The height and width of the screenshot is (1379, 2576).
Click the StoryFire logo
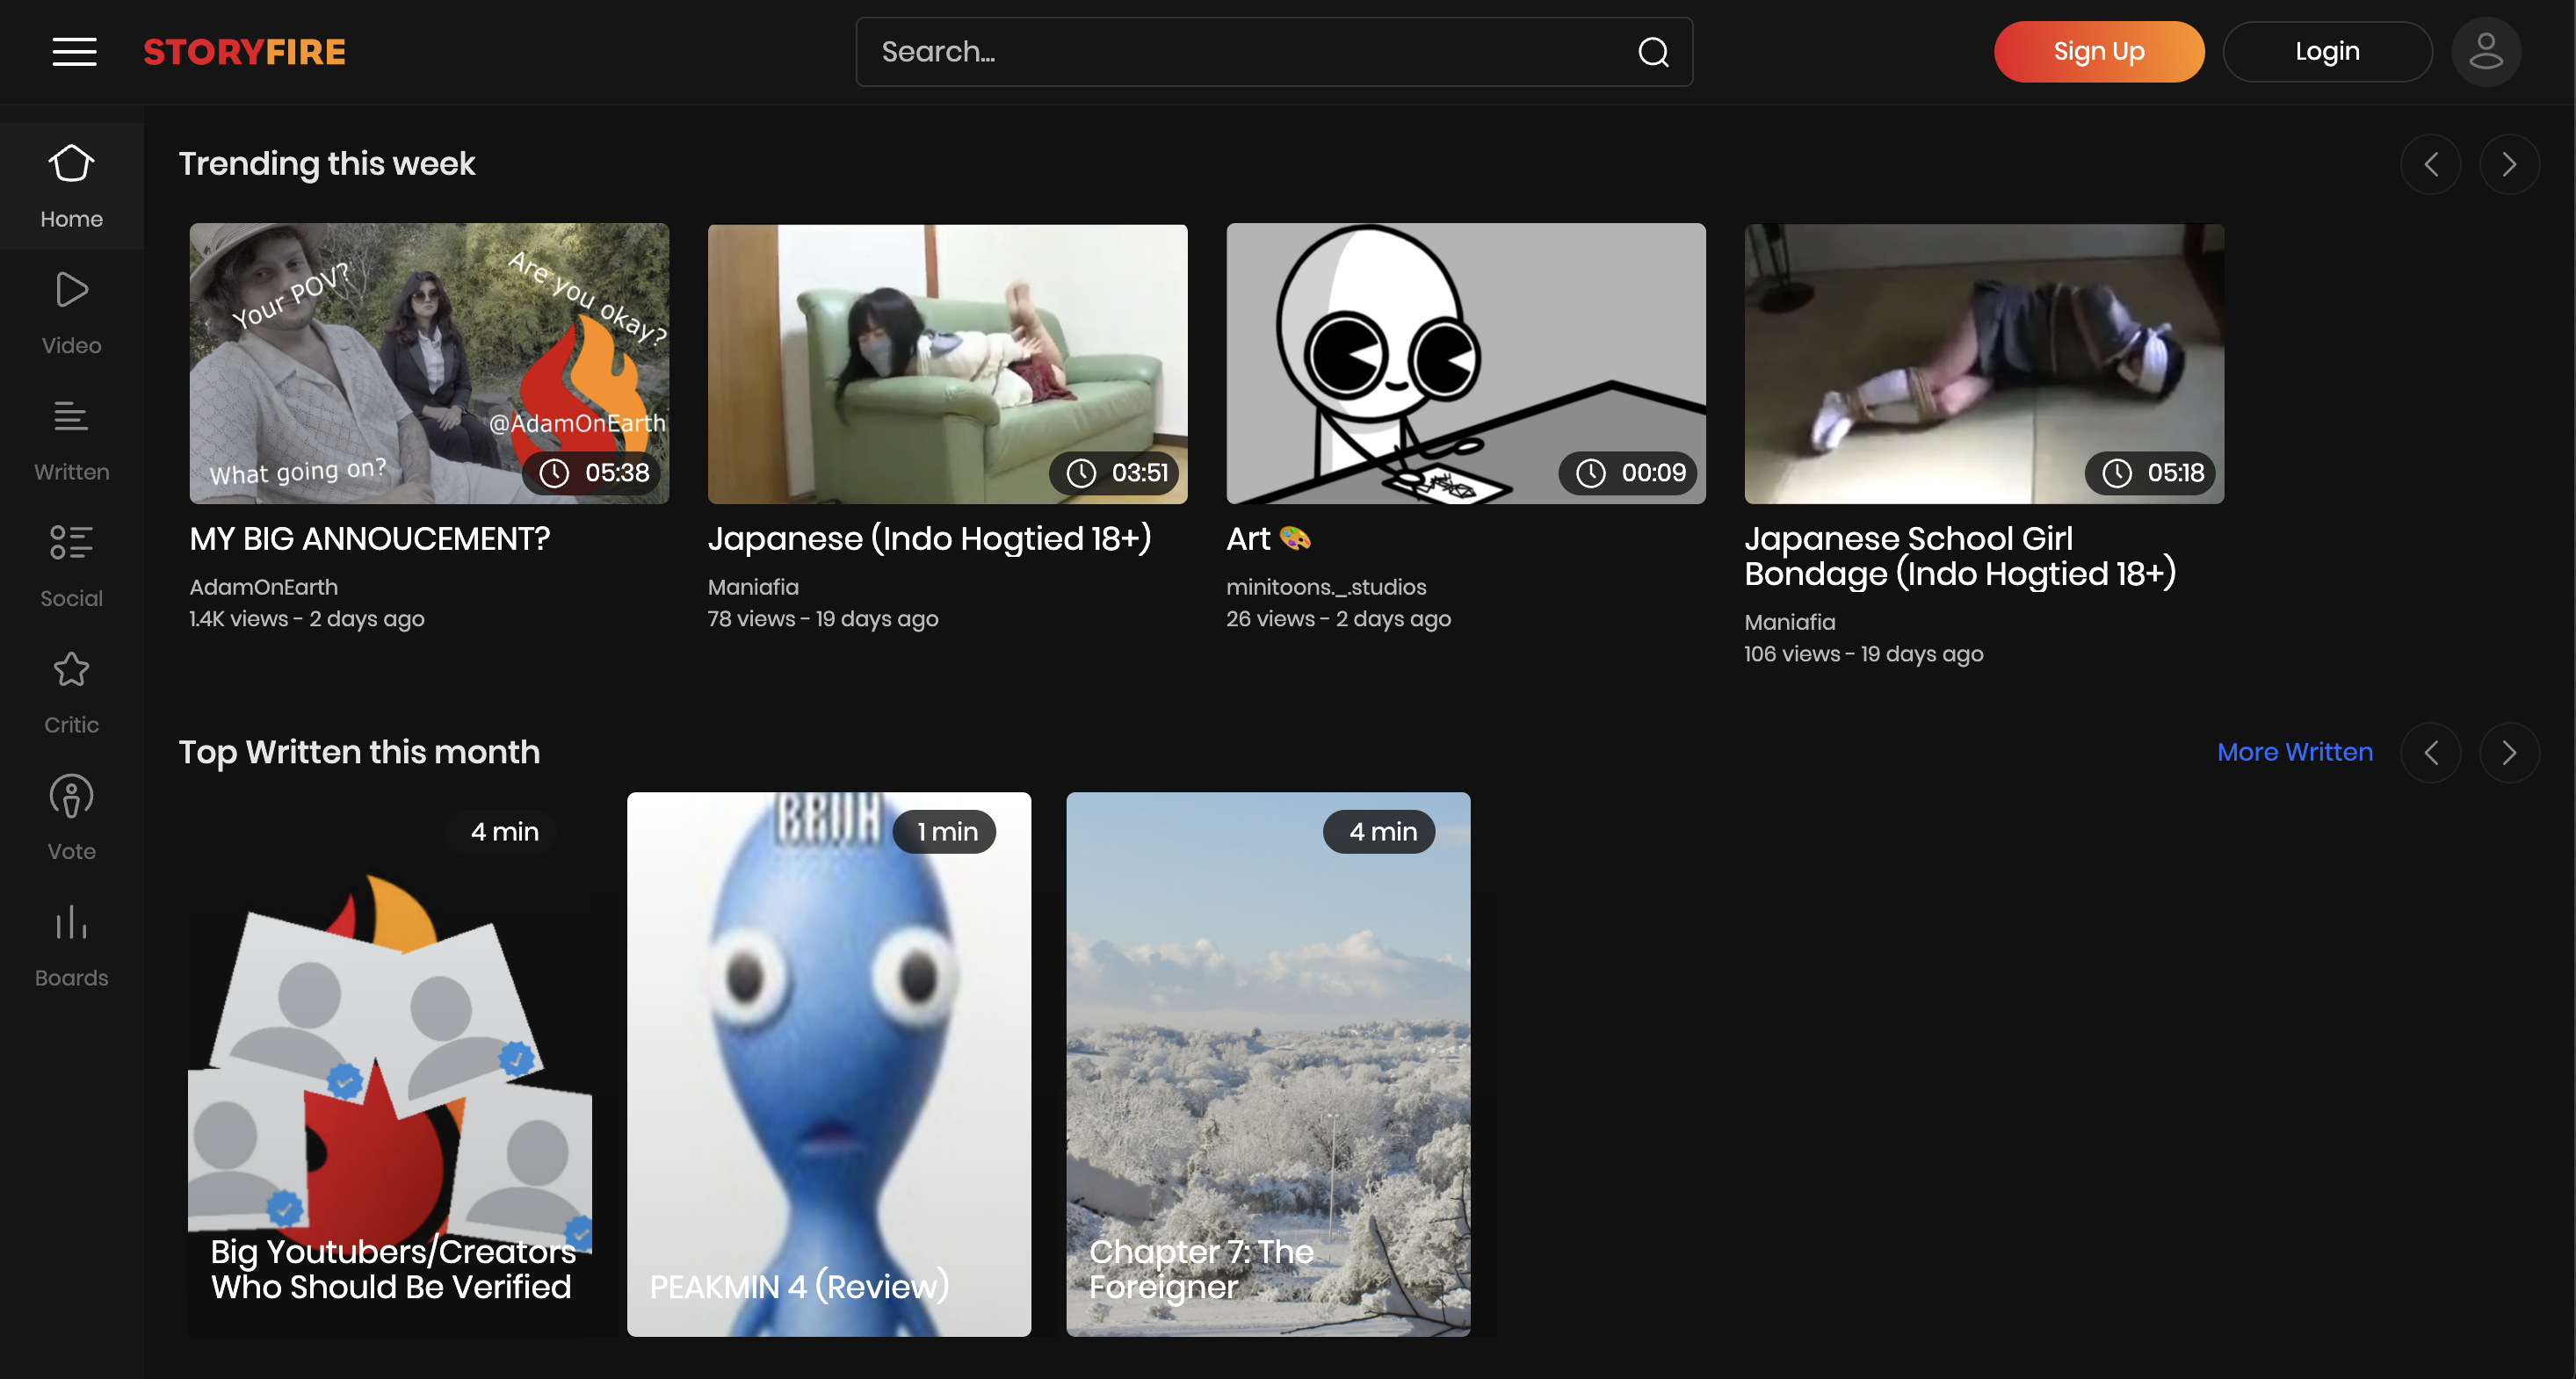click(244, 52)
